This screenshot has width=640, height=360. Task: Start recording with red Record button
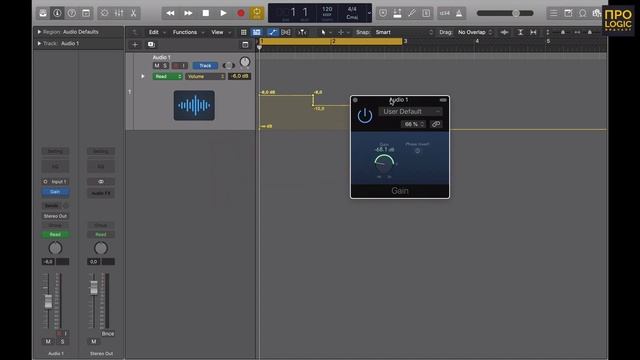[x=241, y=13]
